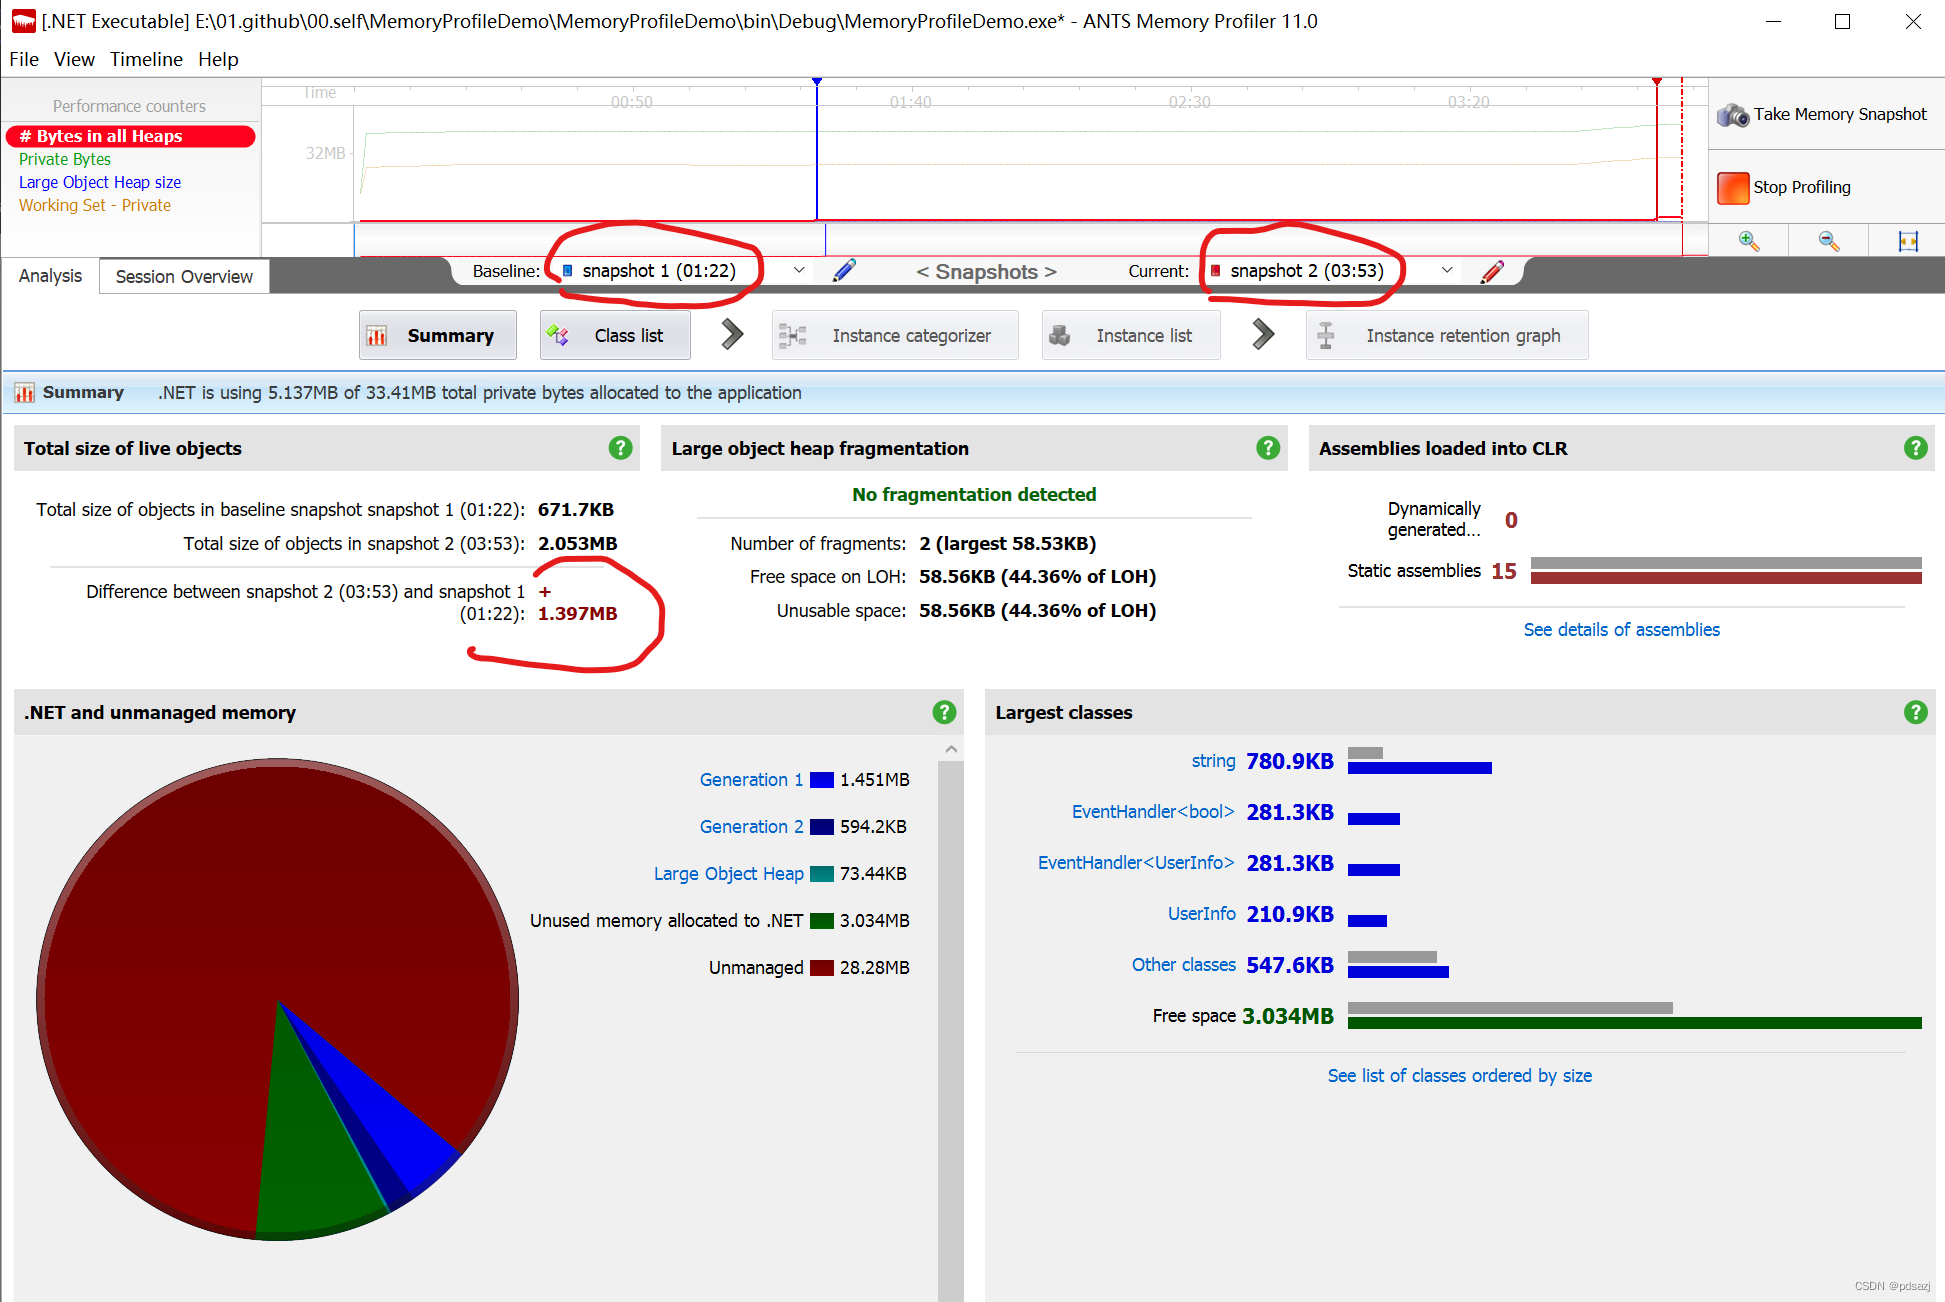Zoom out on the timeline
Image resolution: width=1945 pixels, height=1302 pixels.
1828,240
